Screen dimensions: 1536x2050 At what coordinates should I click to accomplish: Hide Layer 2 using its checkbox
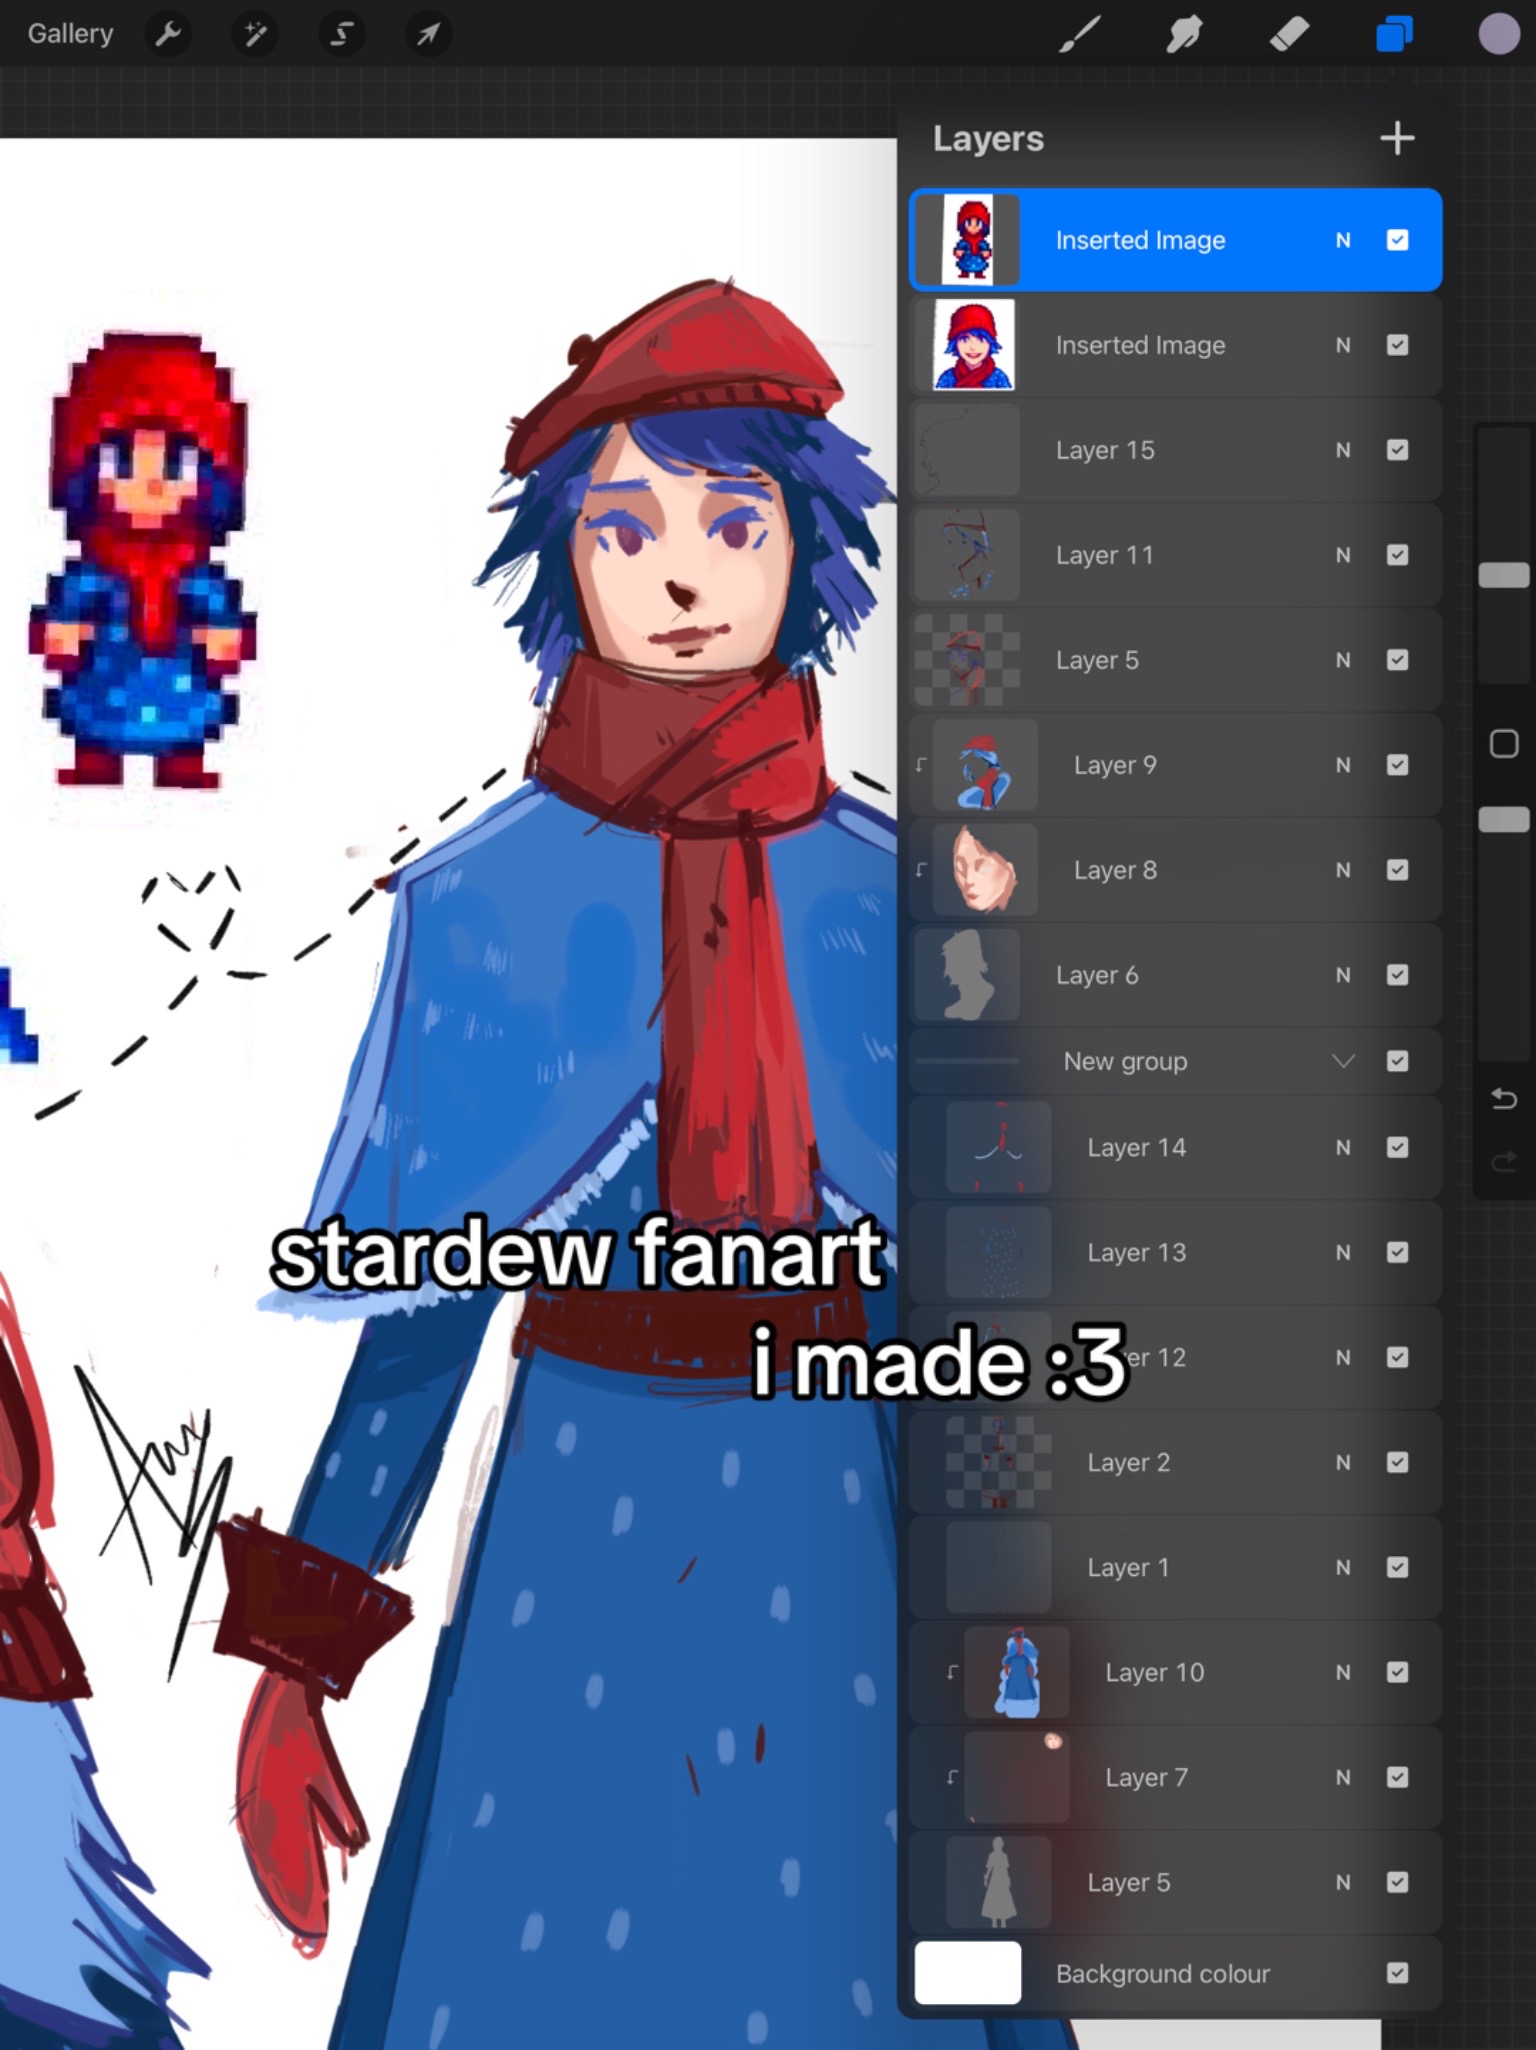[x=1397, y=1462]
